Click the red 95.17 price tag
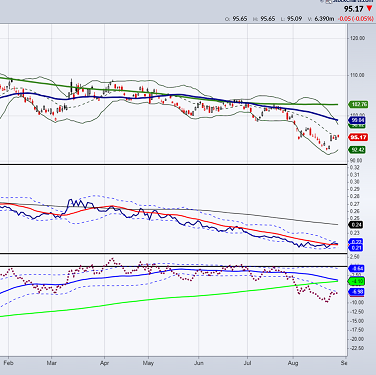 point(358,137)
